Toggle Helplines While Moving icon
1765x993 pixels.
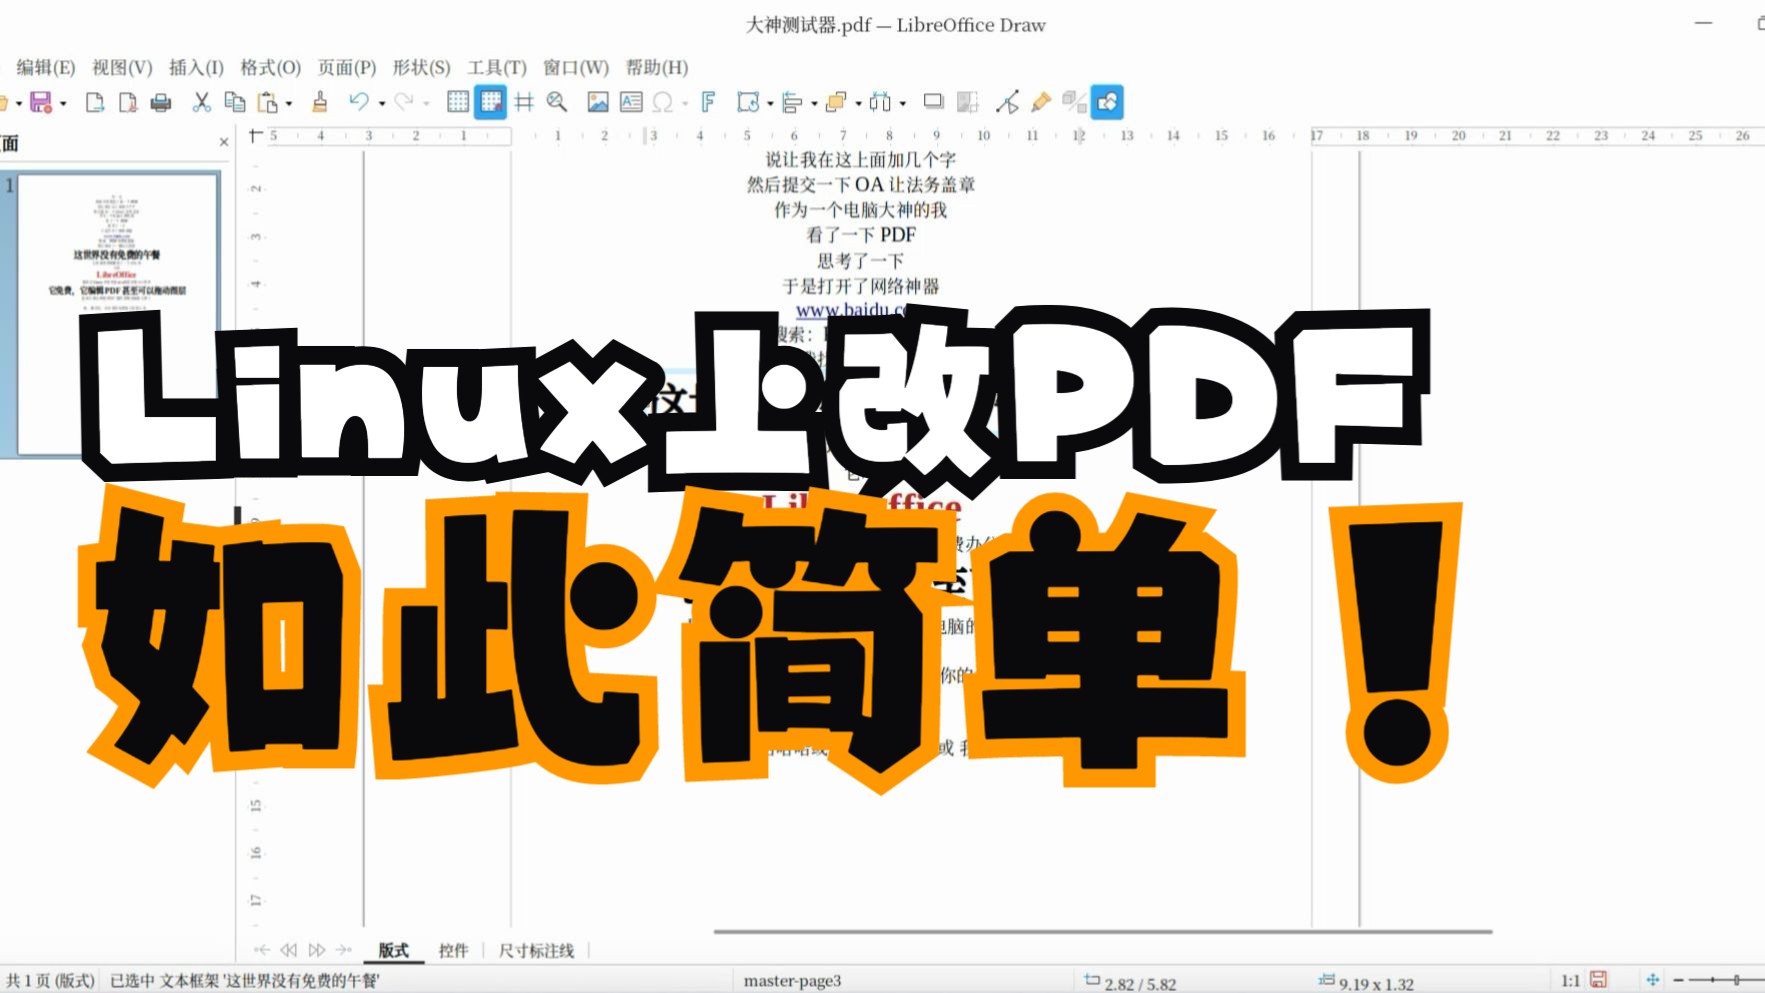(x=524, y=102)
